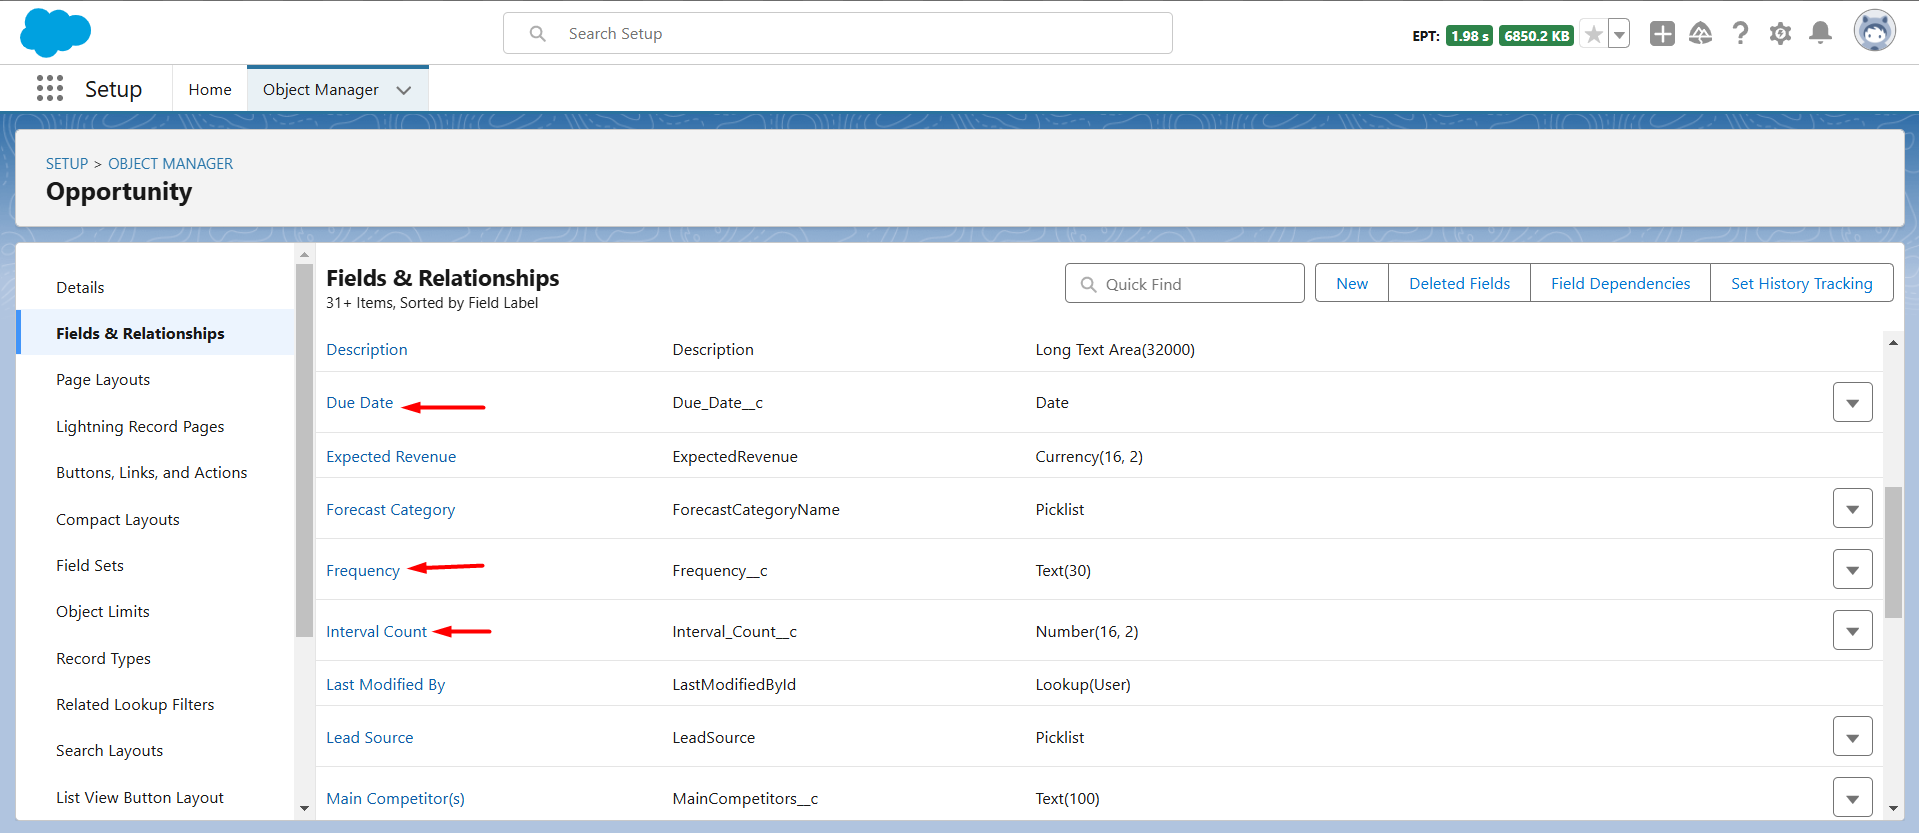The image size is (1919, 833).
Task: Open the help question mark icon
Action: tap(1740, 34)
